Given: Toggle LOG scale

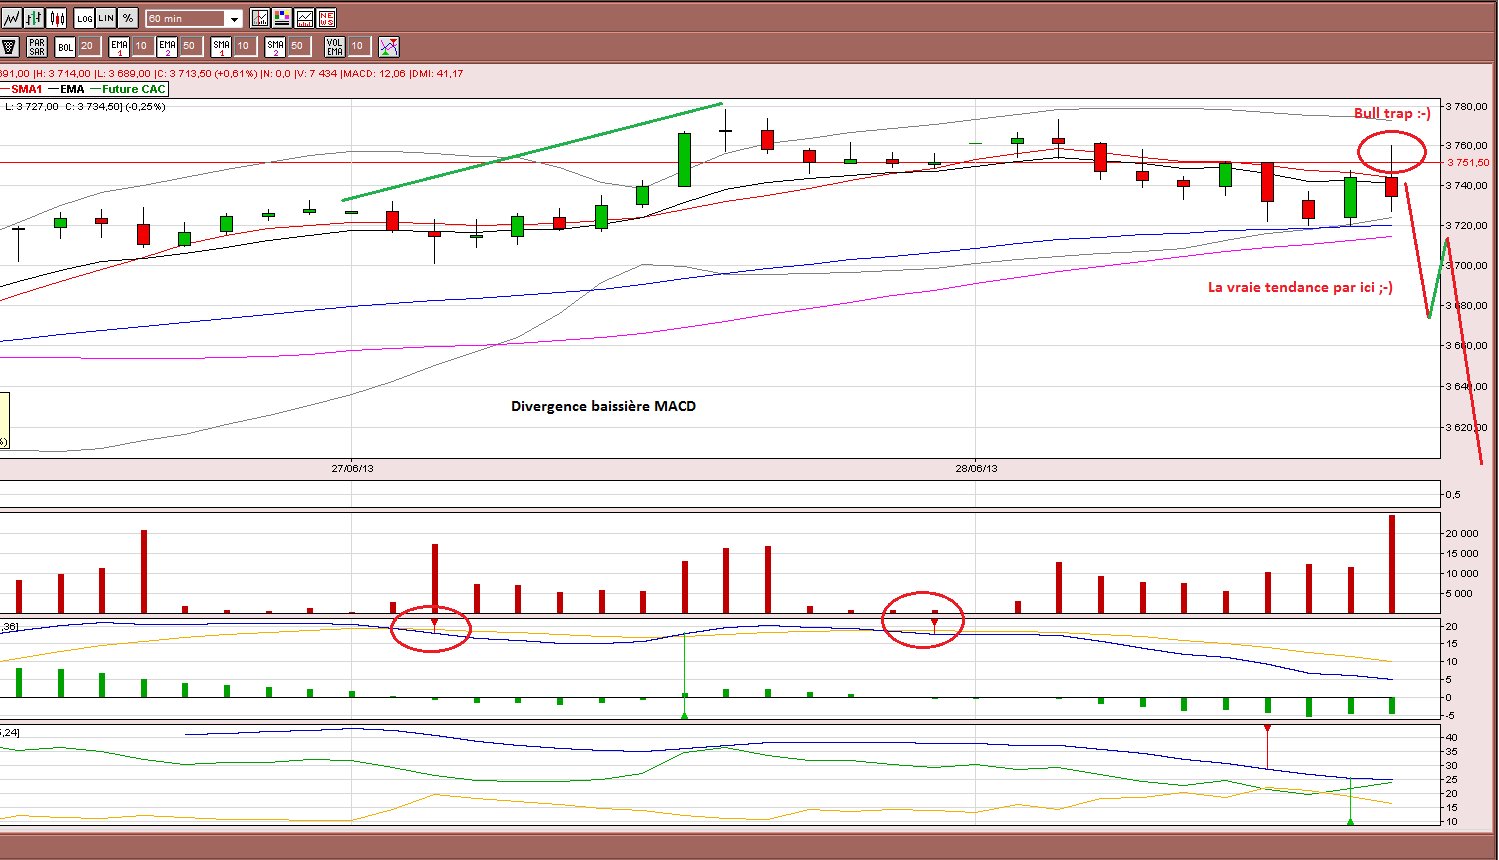Looking at the screenshot, I should pyautogui.click(x=85, y=18).
